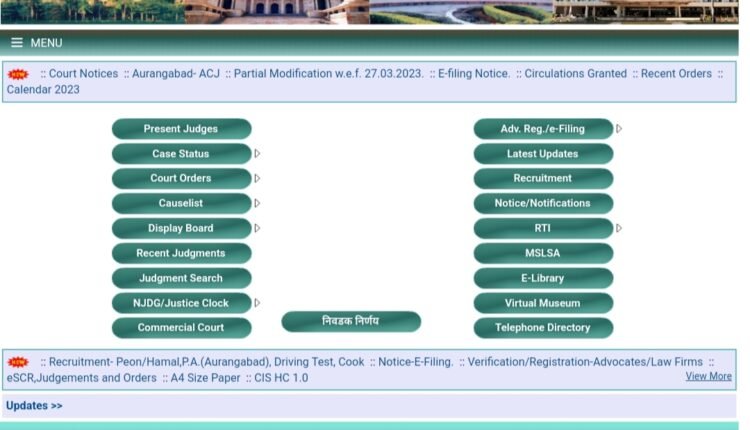
Task: Expand the arrow next to Case Status
Action: pos(257,154)
